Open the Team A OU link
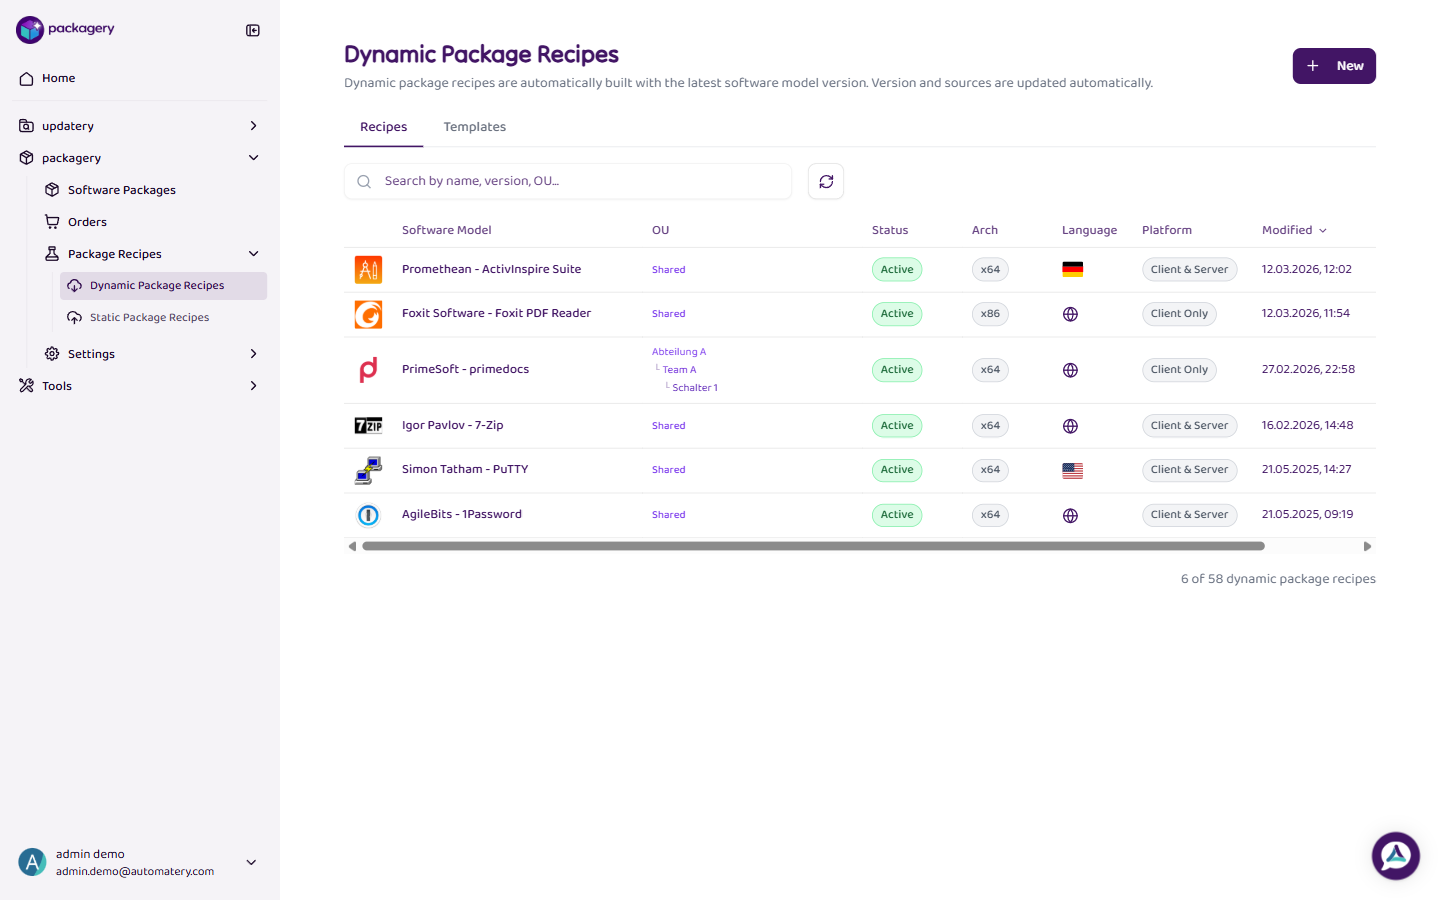This screenshot has width=1440, height=900. pos(679,369)
